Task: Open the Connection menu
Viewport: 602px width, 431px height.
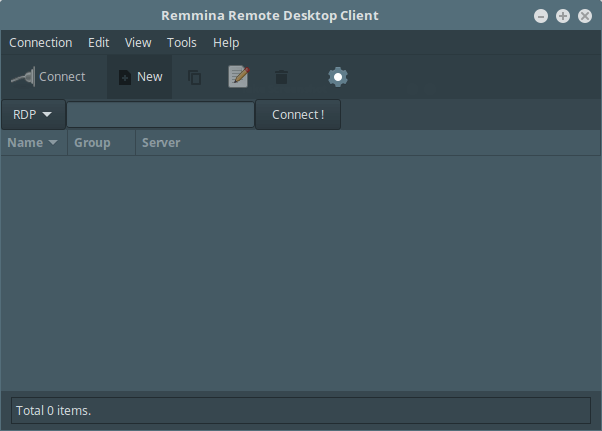Action: tap(41, 43)
